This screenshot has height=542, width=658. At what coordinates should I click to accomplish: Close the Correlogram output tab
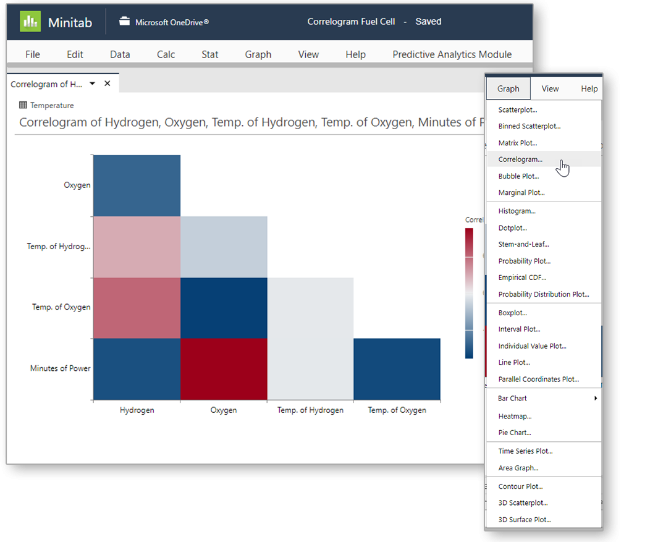pyautogui.click(x=107, y=83)
